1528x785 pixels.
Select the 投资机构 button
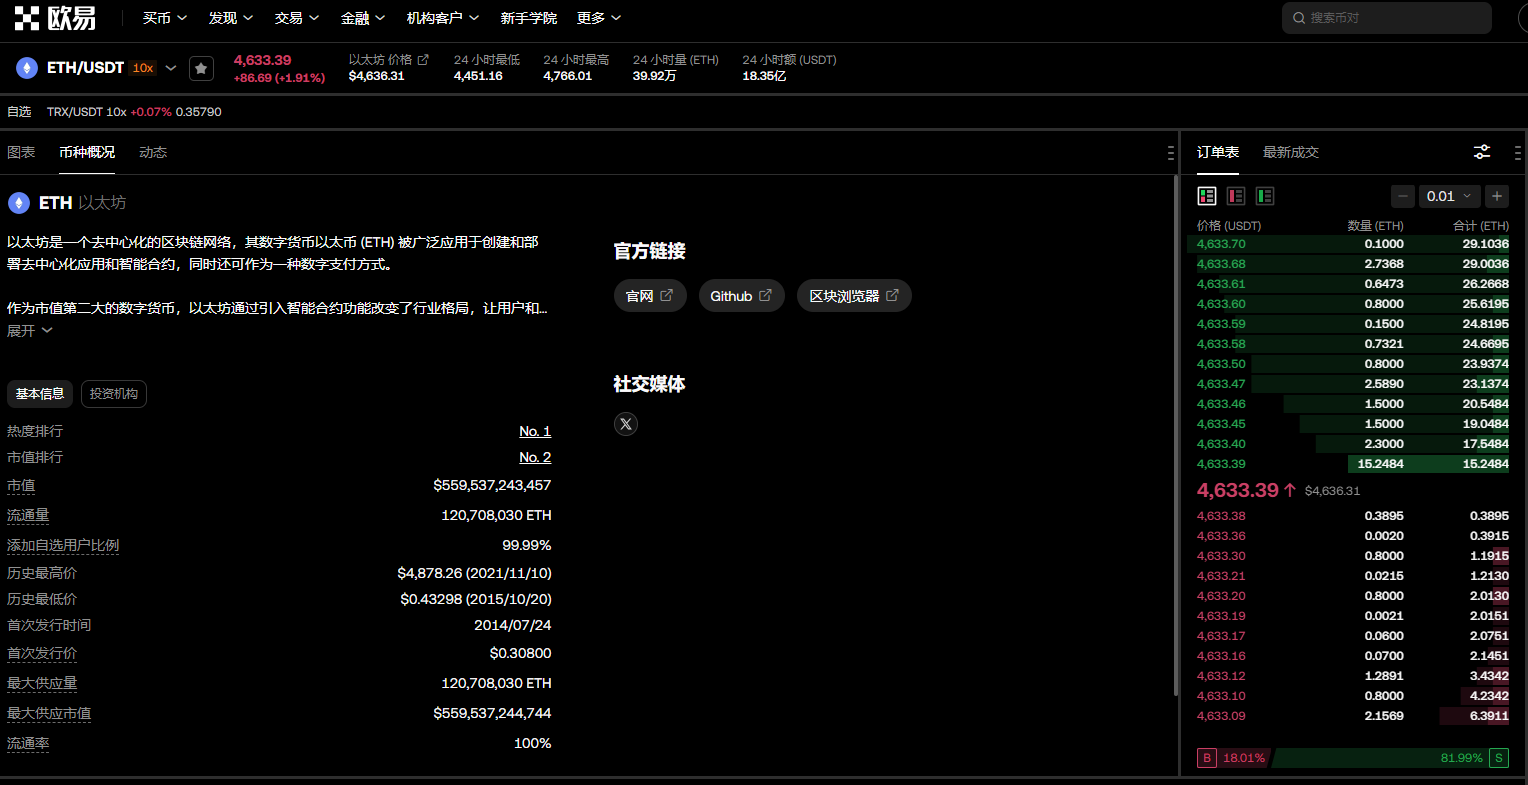coord(114,394)
